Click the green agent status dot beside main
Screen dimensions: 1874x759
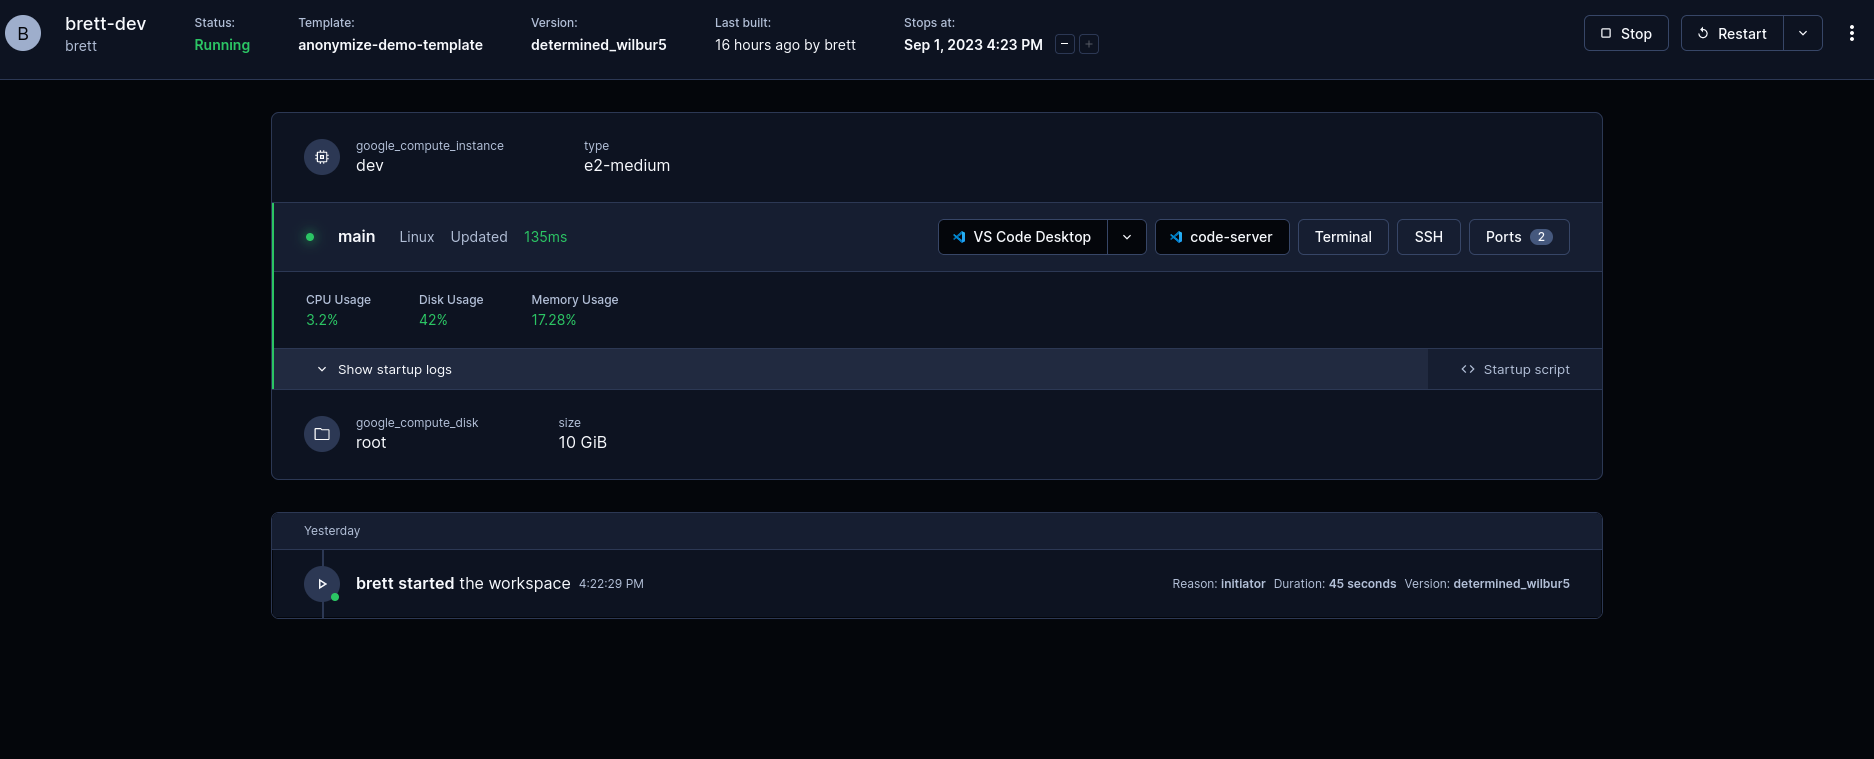coord(310,237)
